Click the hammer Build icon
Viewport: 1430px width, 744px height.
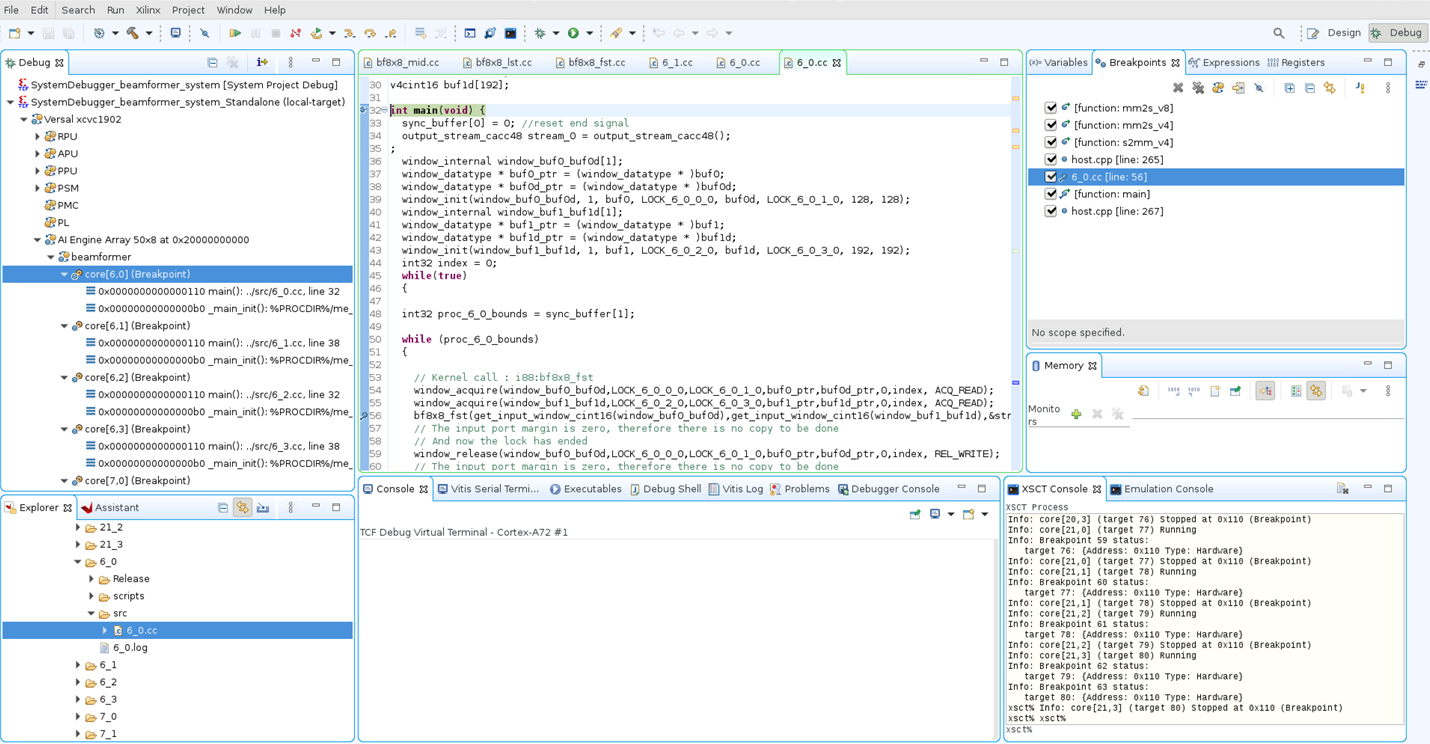pos(132,33)
